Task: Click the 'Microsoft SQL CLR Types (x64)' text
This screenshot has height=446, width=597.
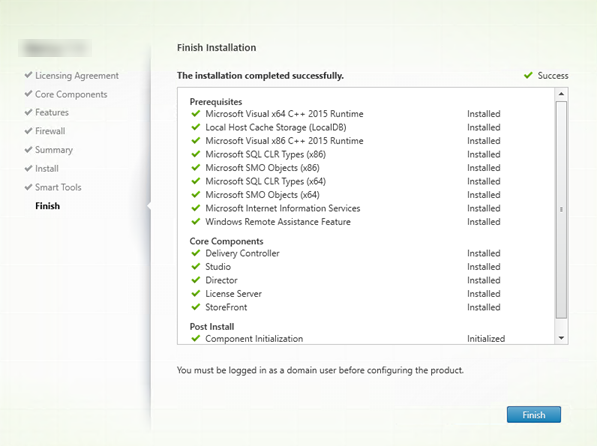Action: (265, 181)
